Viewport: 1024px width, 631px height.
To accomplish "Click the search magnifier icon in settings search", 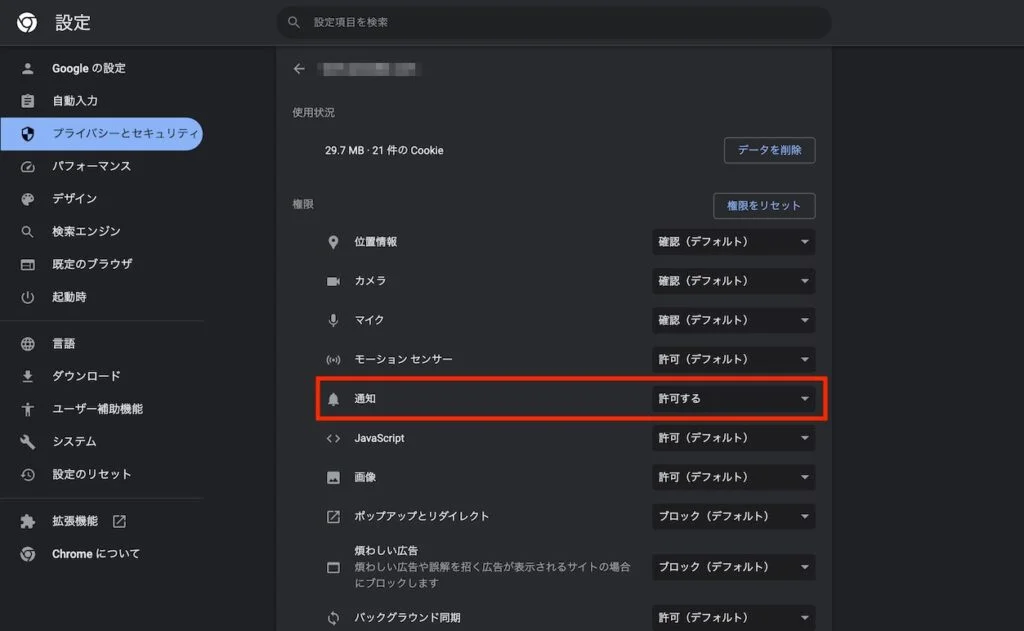I will click(x=294, y=22).
